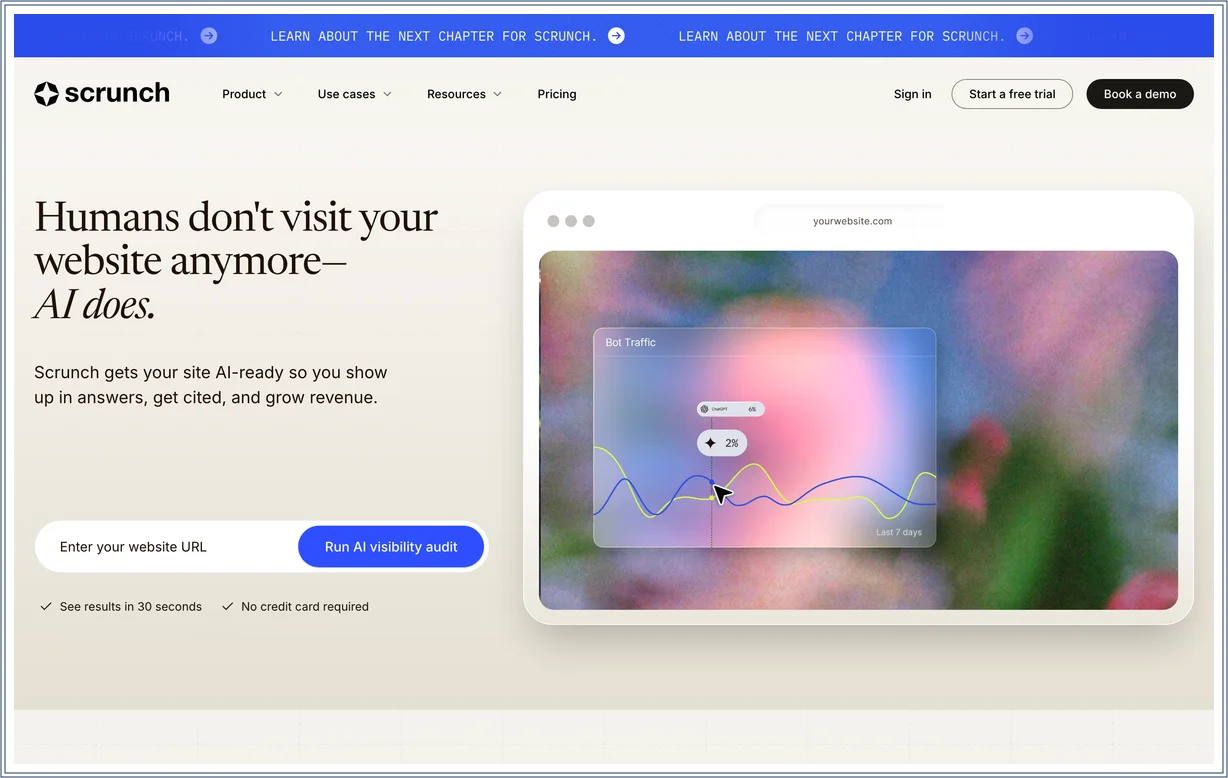Click checkmark next to See results in 30 seconds
The width and height of the screenshot is (1228, 778).
[46, 606]
